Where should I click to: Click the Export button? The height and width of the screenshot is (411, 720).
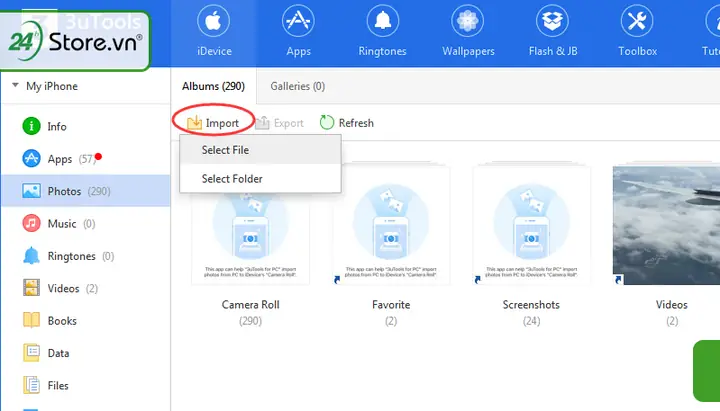(280, 123)
